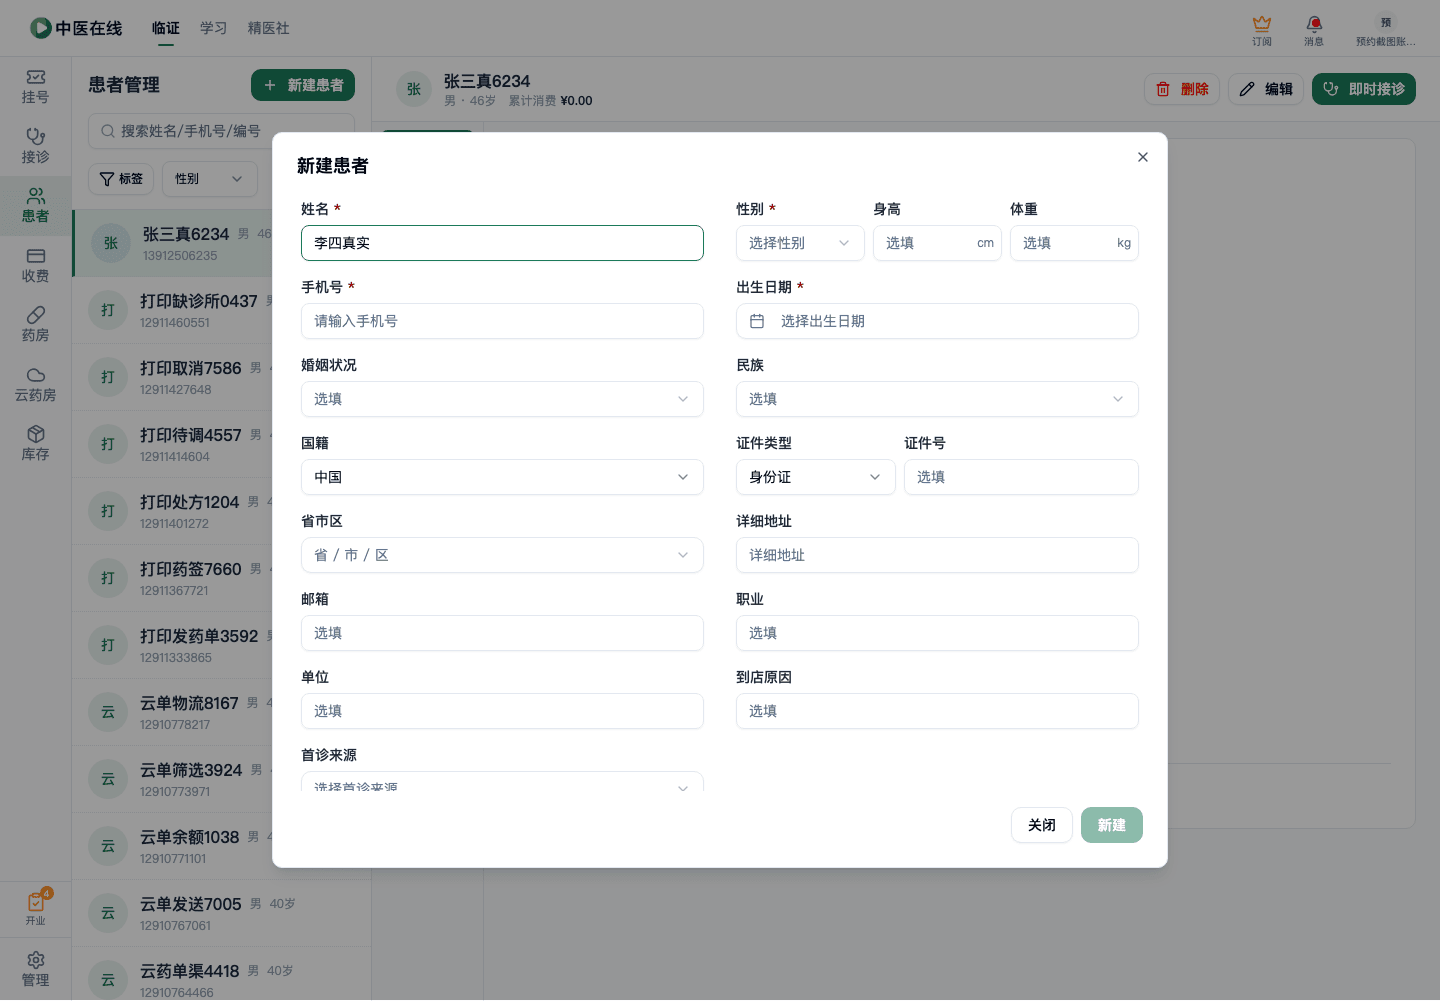Screen dimensions: 1440x1001
Task: Select patient 打印取消7586 in list
Action: [x=172, y=377]
